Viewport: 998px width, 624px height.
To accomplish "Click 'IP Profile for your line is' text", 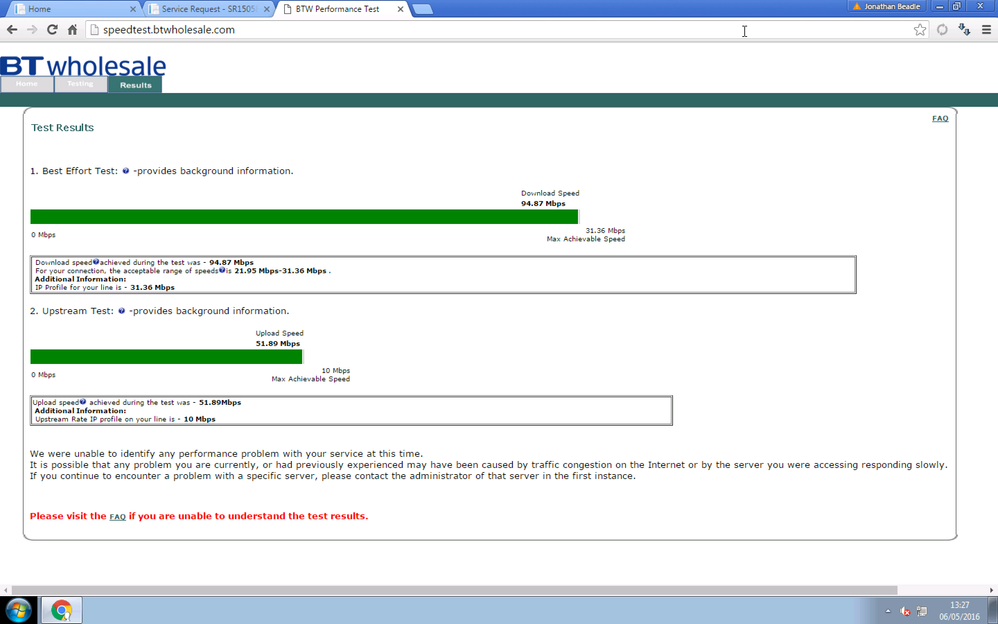I will [x=79, y=287].
